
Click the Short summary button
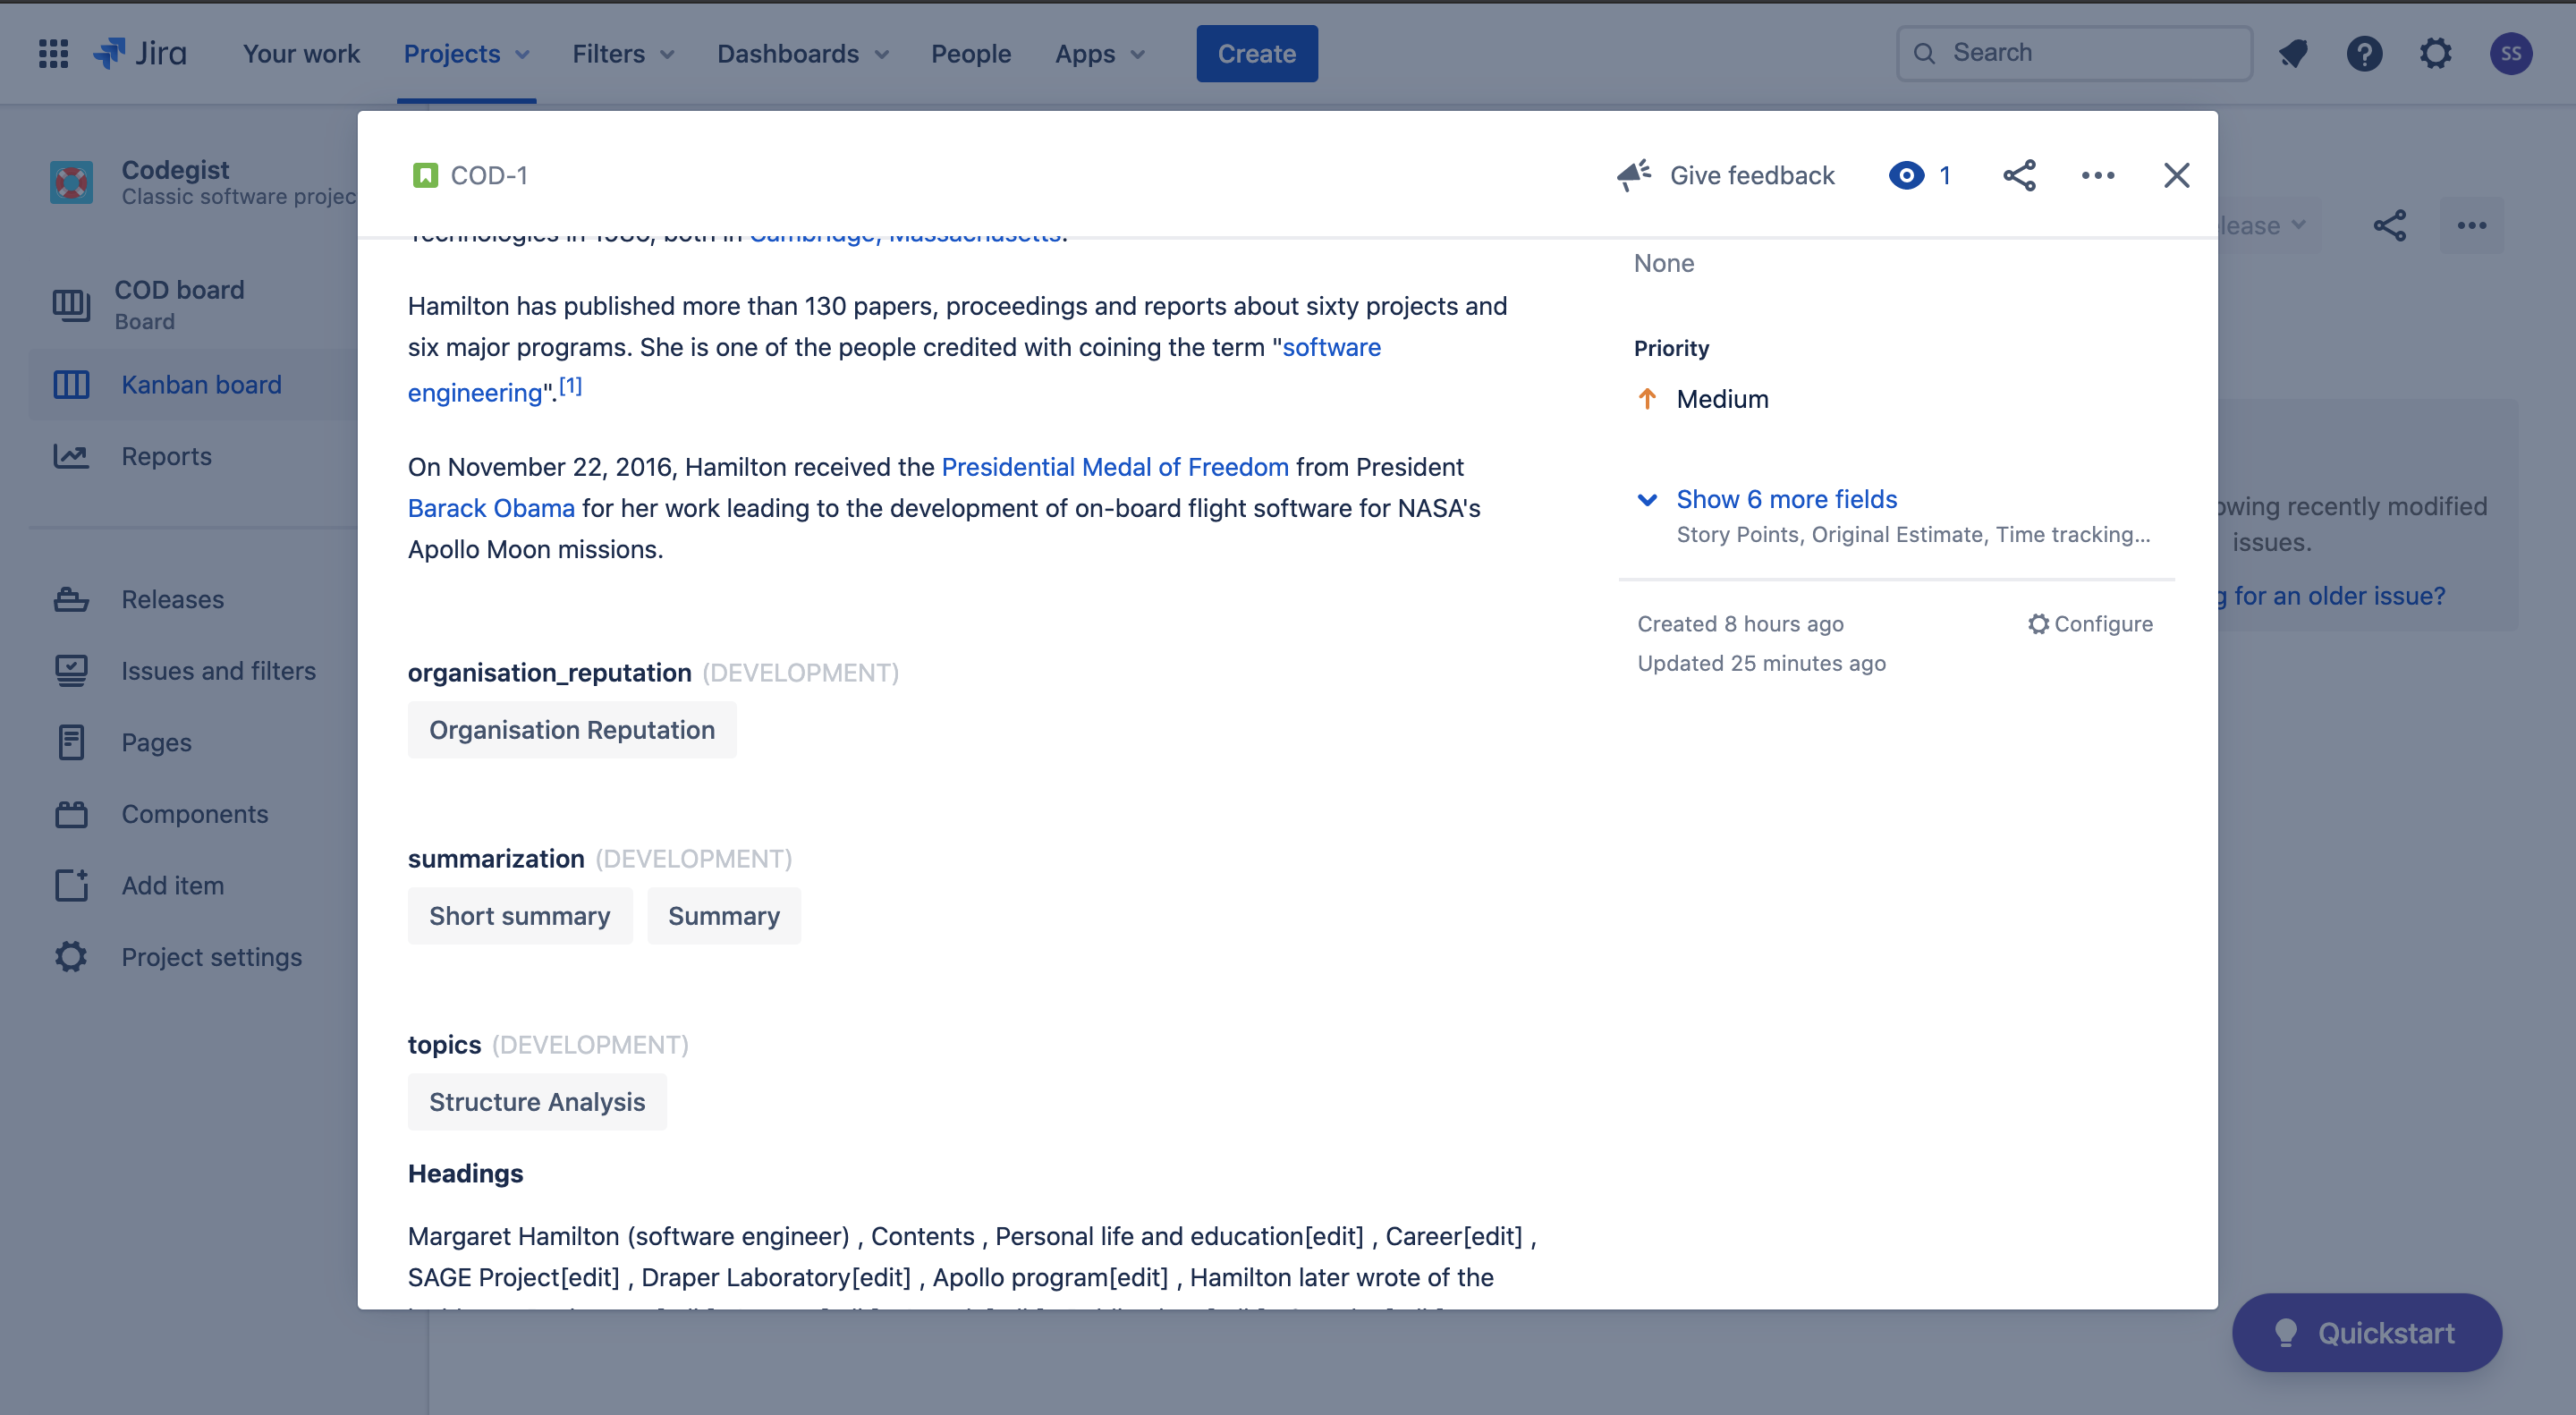(519, 915)
